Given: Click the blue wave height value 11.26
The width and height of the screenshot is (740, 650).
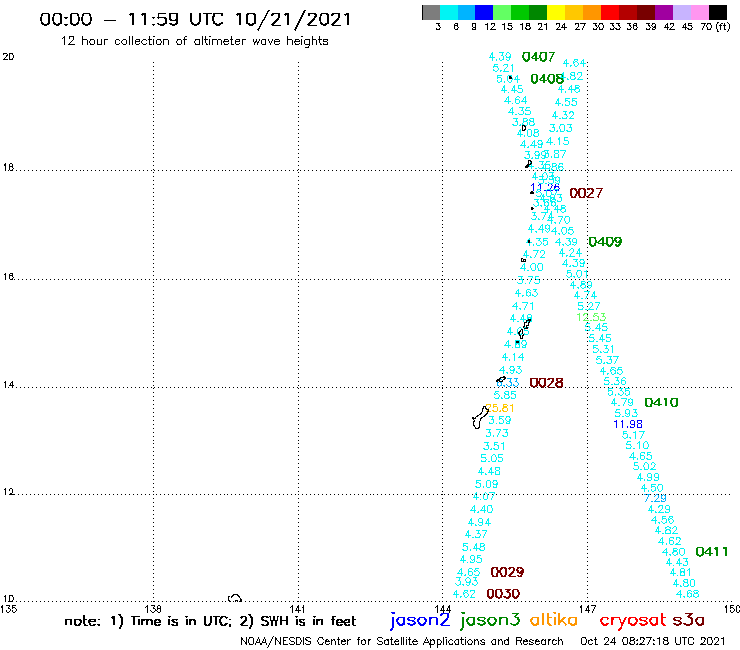Looking at the screenshot, I should pos(545,187).
